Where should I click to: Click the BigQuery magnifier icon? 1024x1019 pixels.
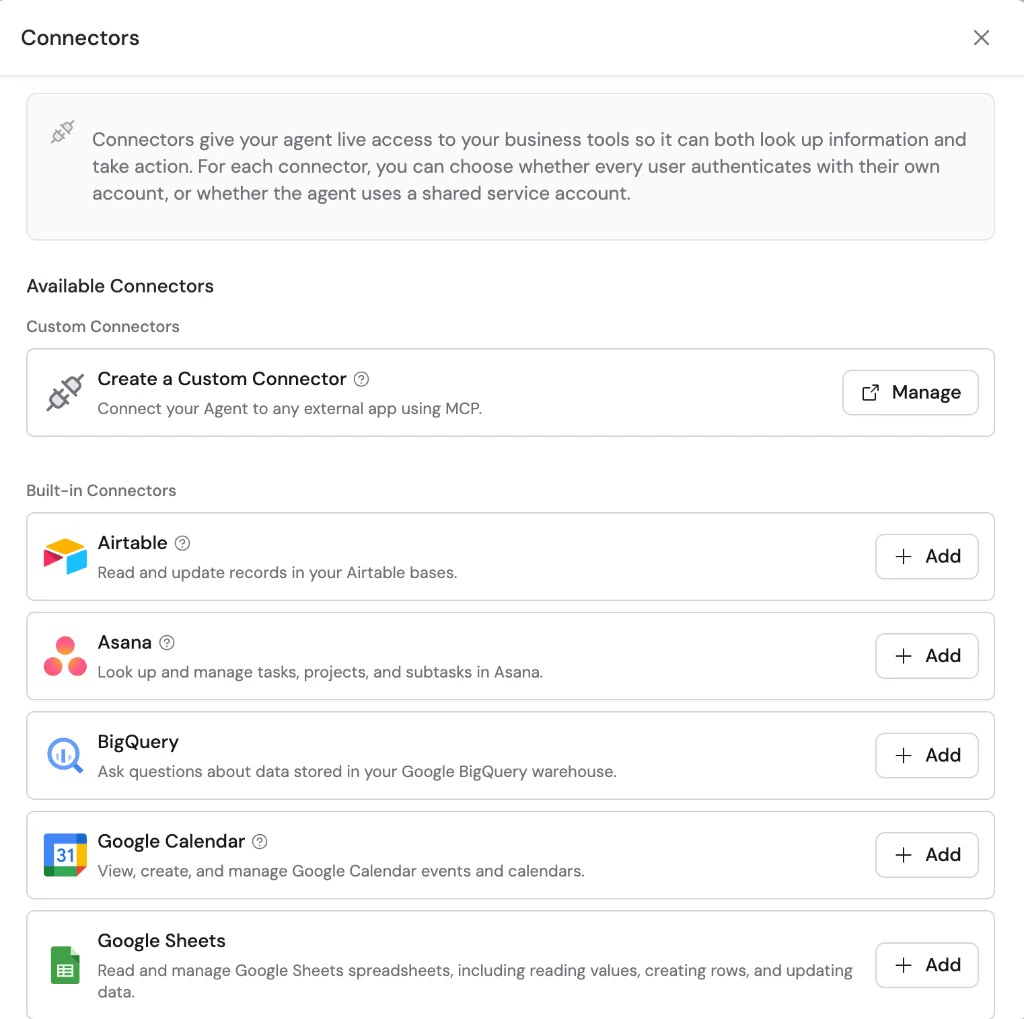pos(64,755)
